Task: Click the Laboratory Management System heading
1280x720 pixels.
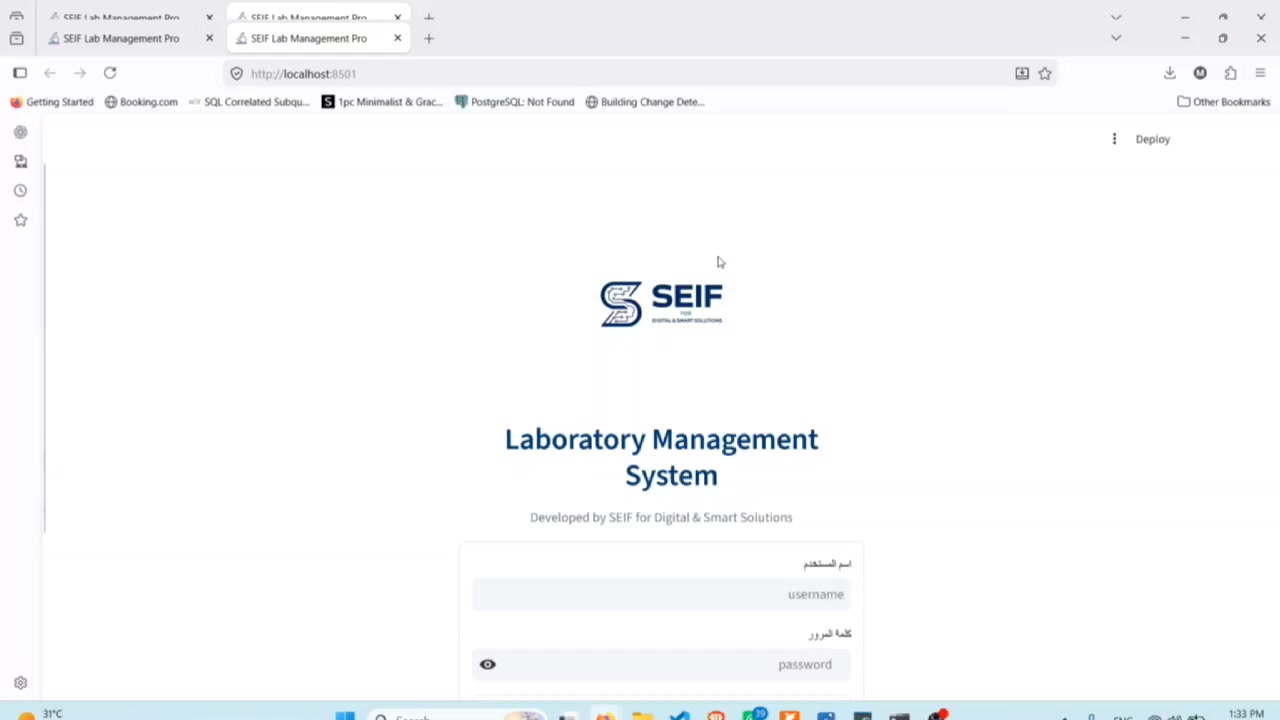Action: click(x=661, y=457)
